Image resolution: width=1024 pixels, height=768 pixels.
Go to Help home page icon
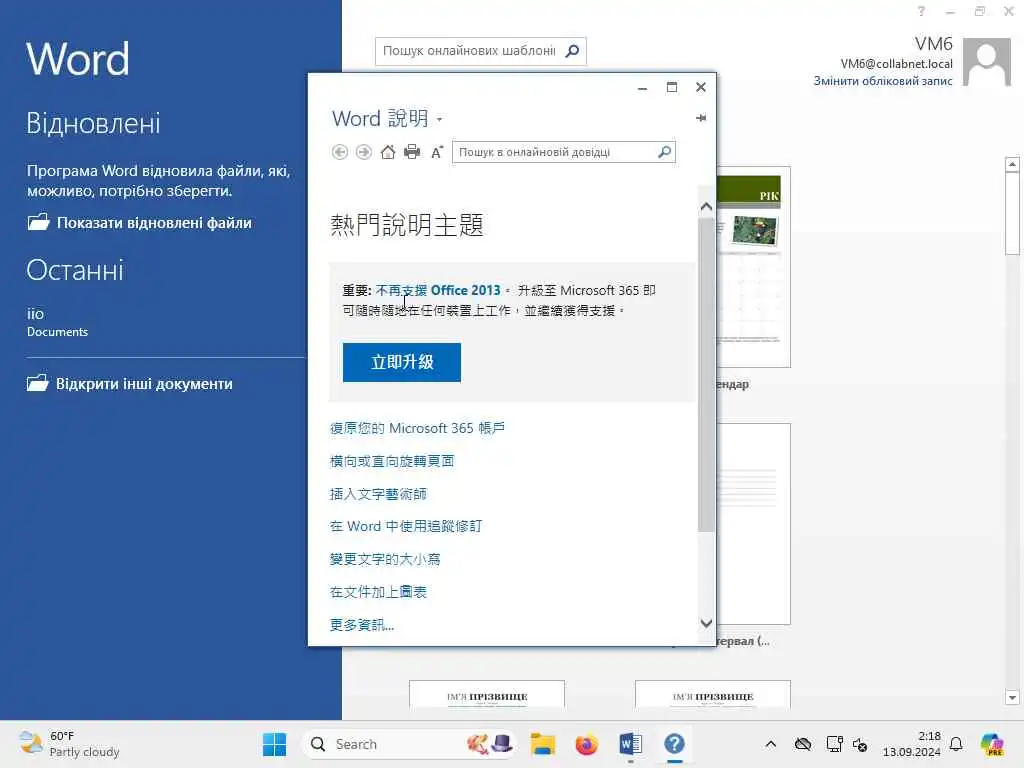tap(388, 152)
